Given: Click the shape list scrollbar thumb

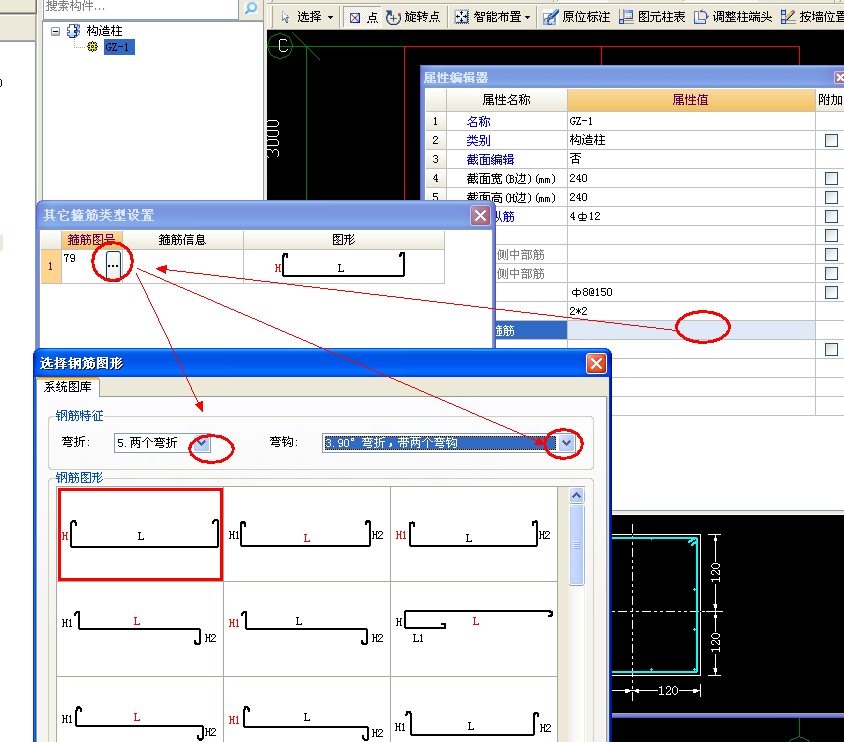Looking at the screenshot, I should coord(576,545).
